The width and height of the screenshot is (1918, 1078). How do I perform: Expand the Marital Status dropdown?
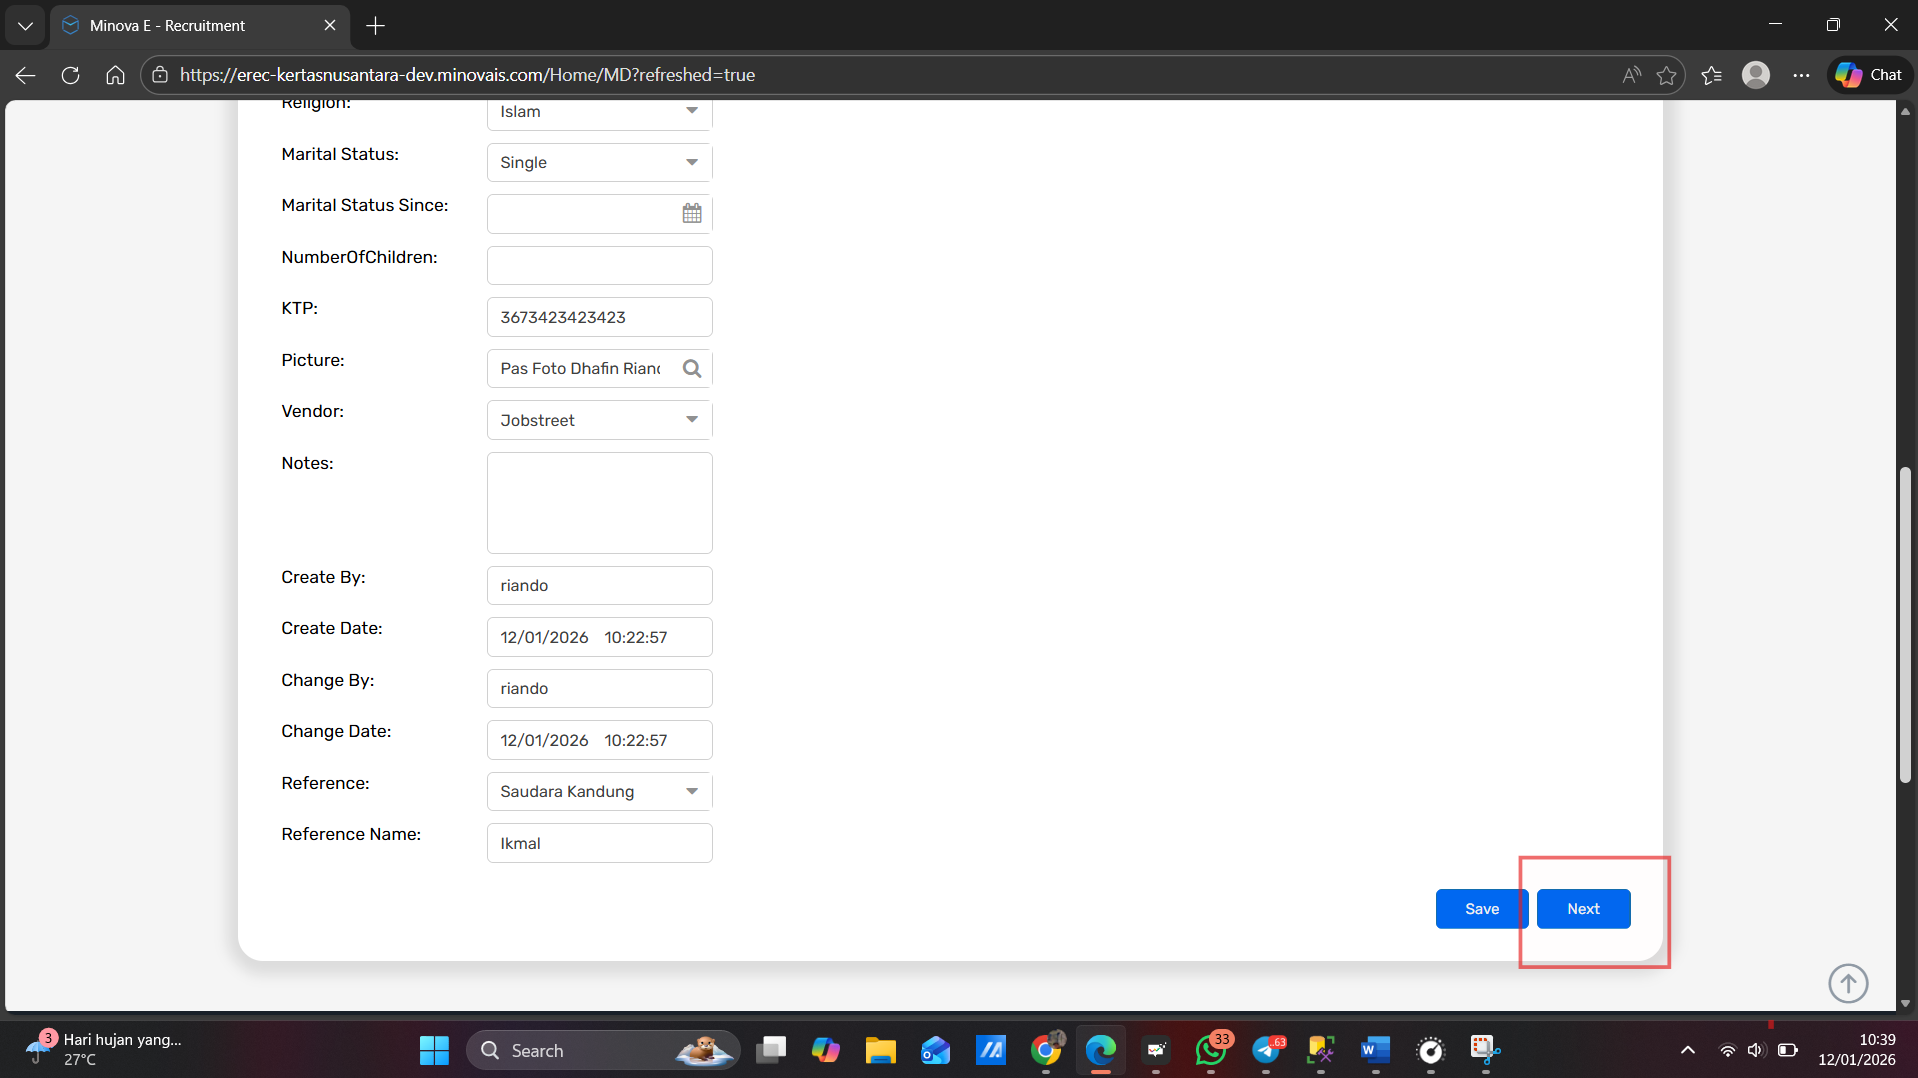[691, 162]
